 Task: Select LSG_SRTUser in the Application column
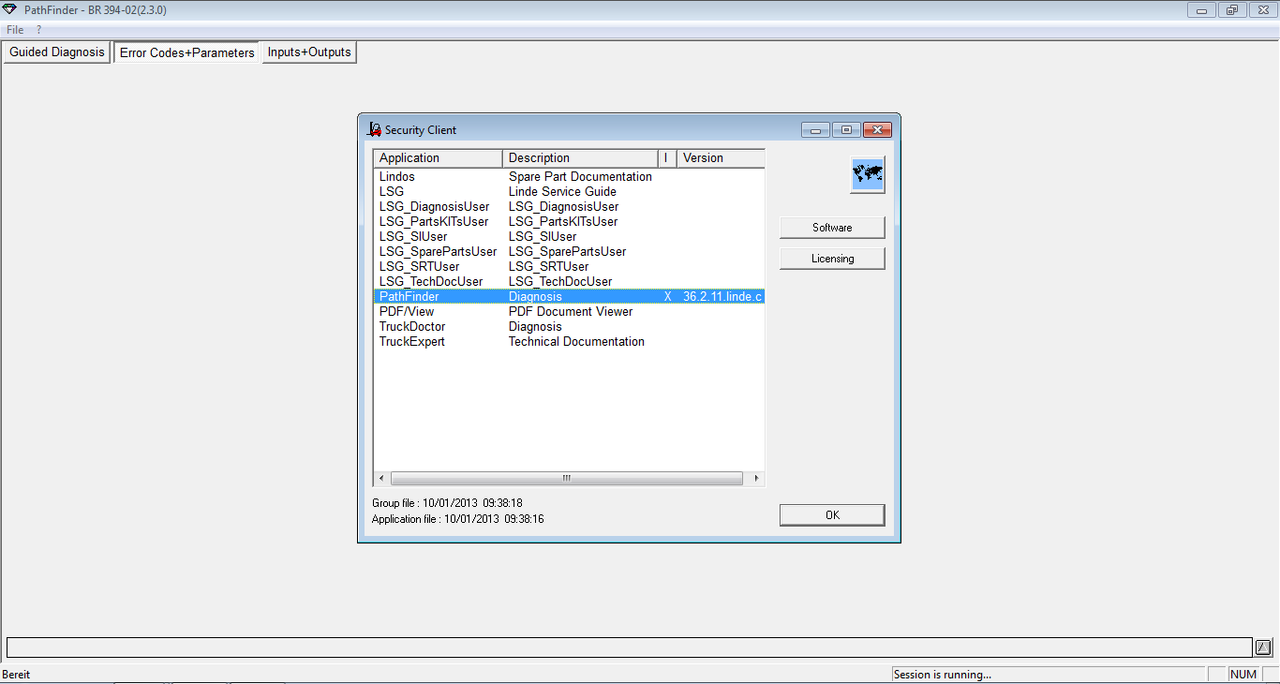[x=419, y=266]
